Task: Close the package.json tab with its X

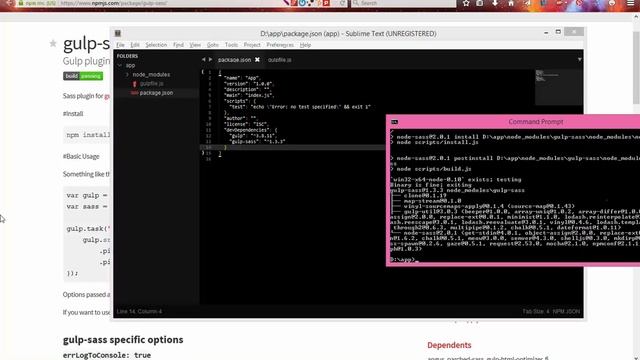Action: [x=258, y=60]
